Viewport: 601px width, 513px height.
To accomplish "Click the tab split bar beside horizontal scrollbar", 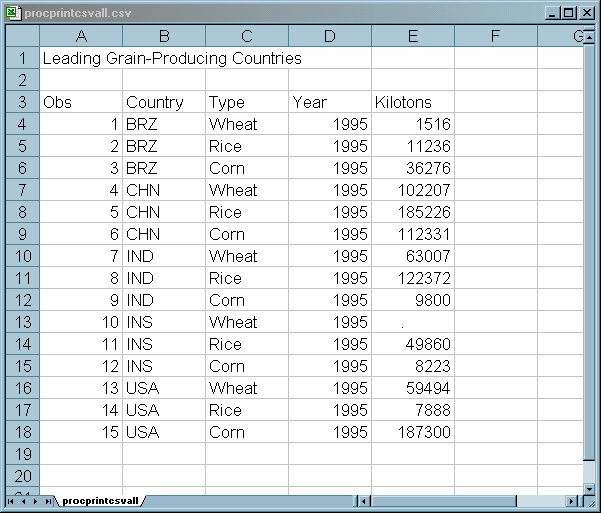I will pos(355,501).
